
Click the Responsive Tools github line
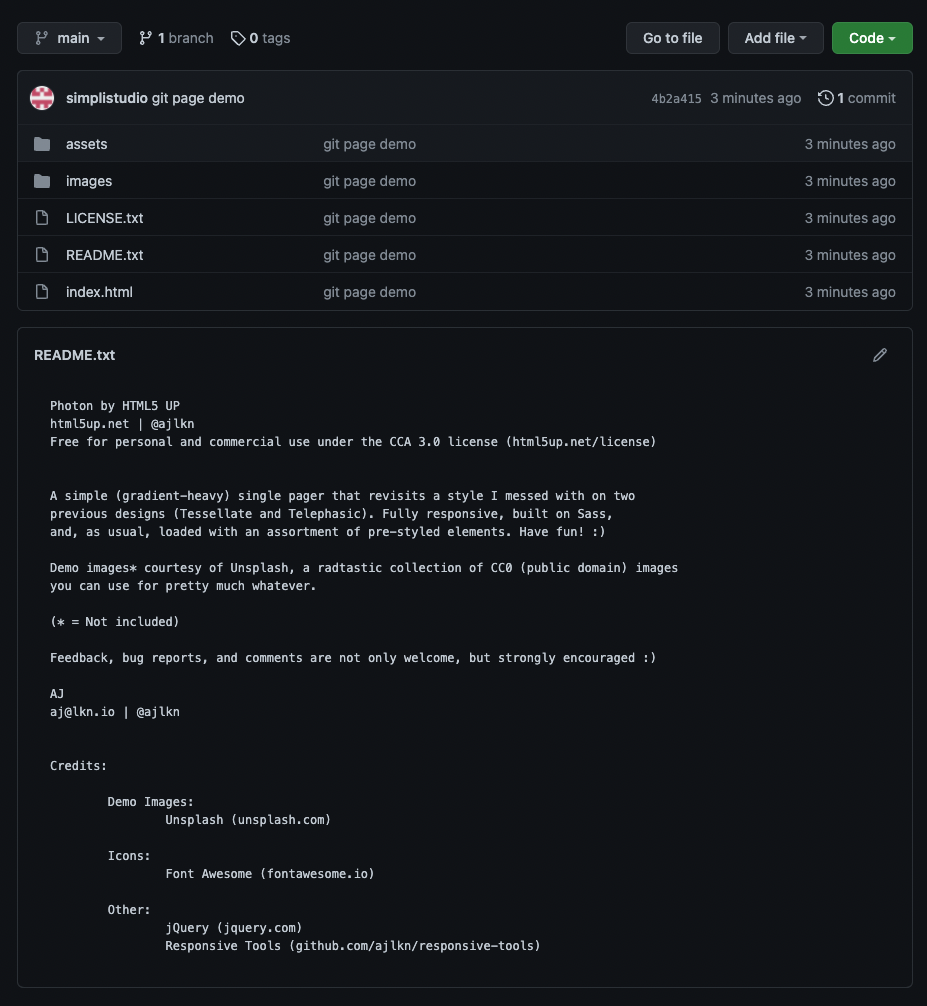353,946
